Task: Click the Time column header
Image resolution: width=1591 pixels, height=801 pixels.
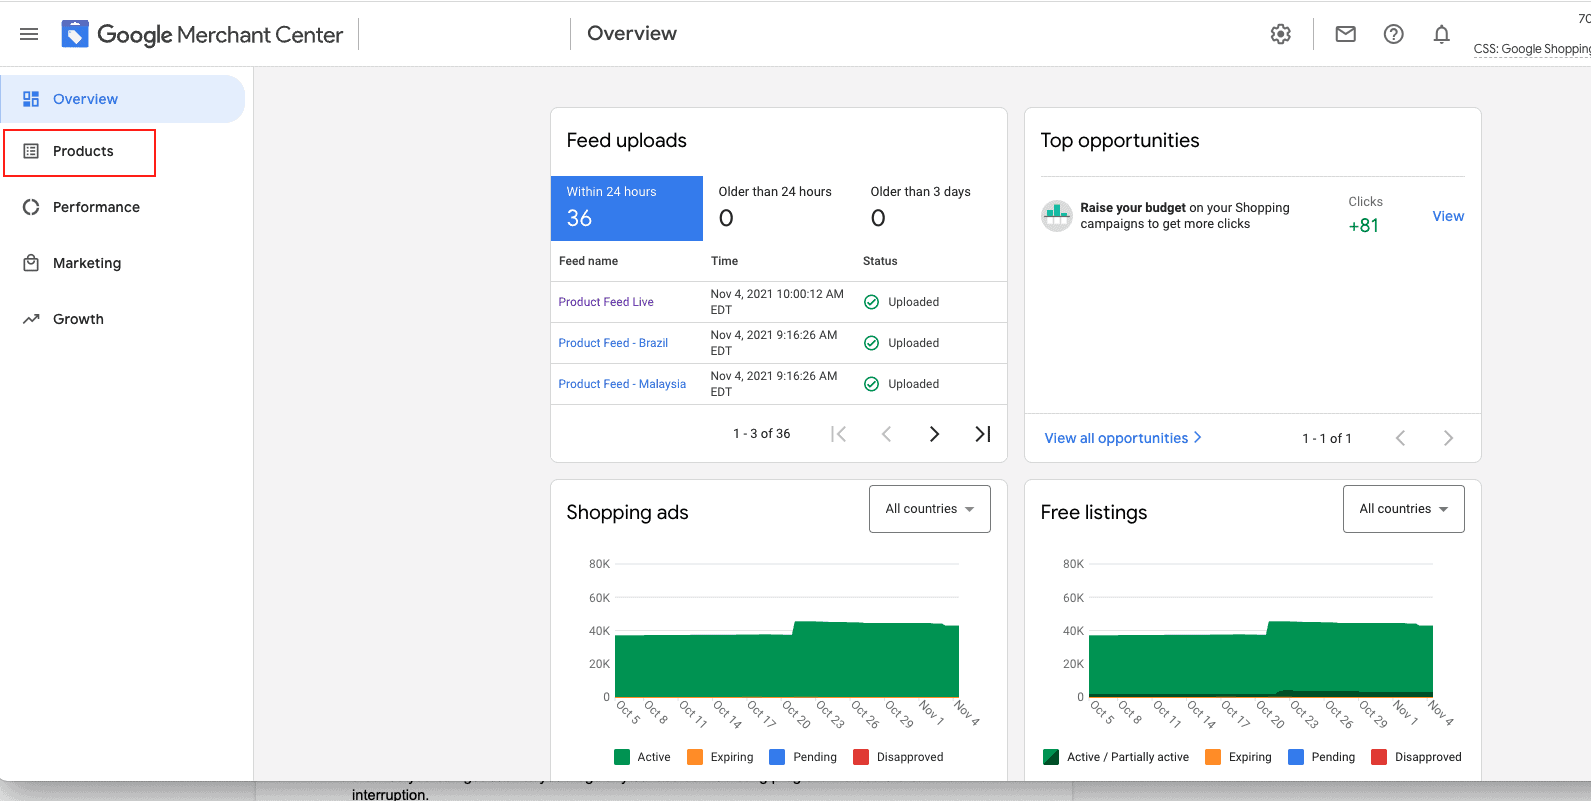Action: (724, 261)
